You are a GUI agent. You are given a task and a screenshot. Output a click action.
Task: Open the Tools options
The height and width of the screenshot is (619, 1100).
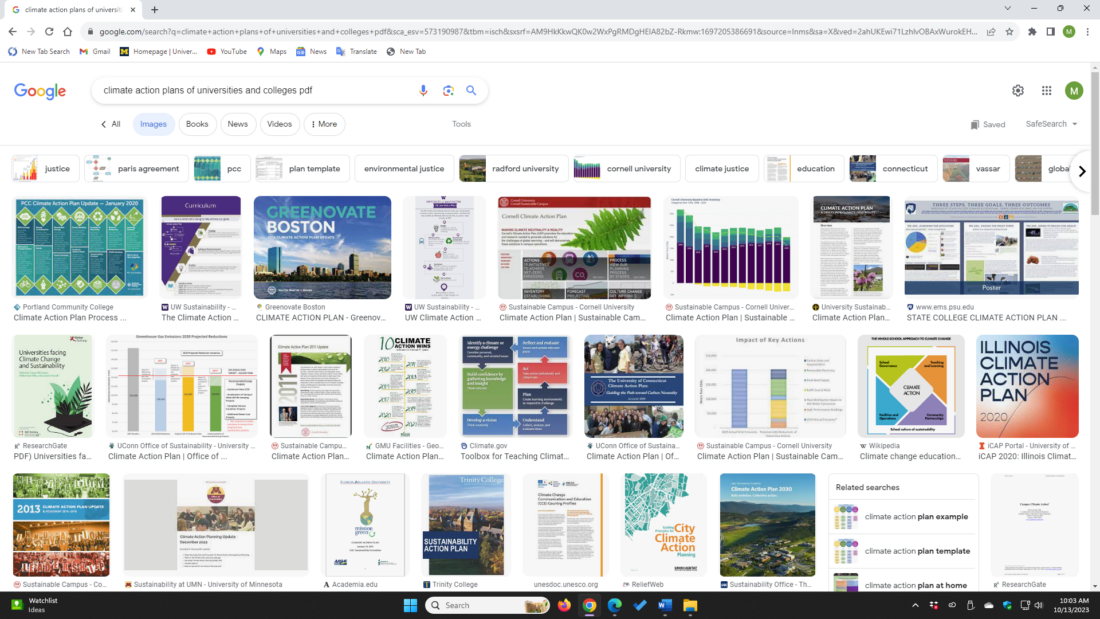462,124
